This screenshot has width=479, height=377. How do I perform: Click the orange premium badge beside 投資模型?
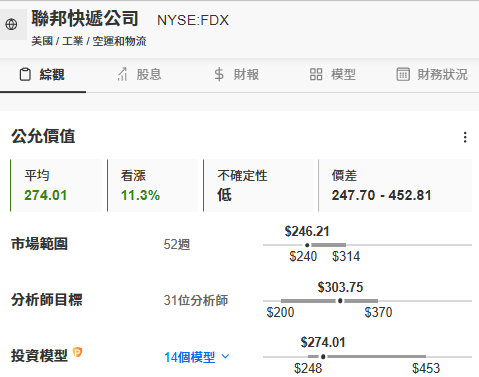[78, 352]
